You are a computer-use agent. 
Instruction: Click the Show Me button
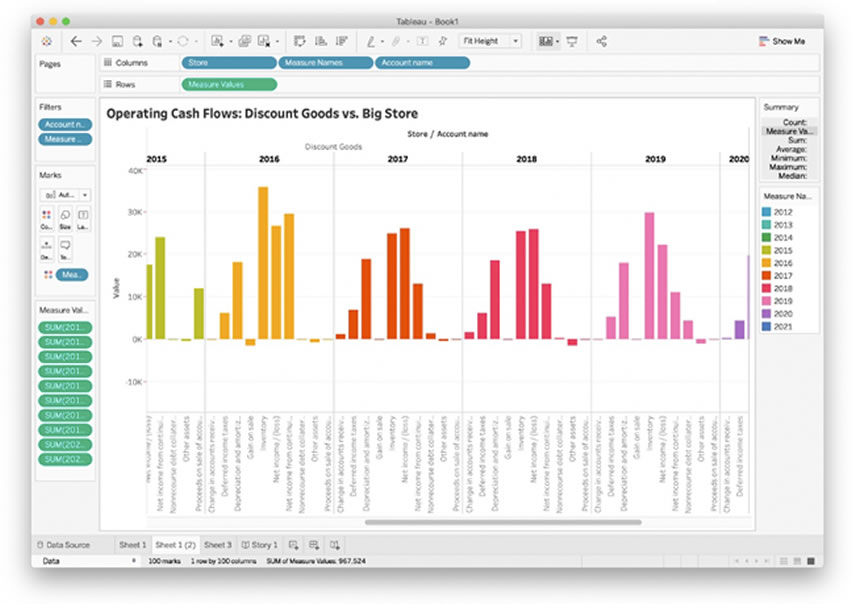tap(781, 41)
